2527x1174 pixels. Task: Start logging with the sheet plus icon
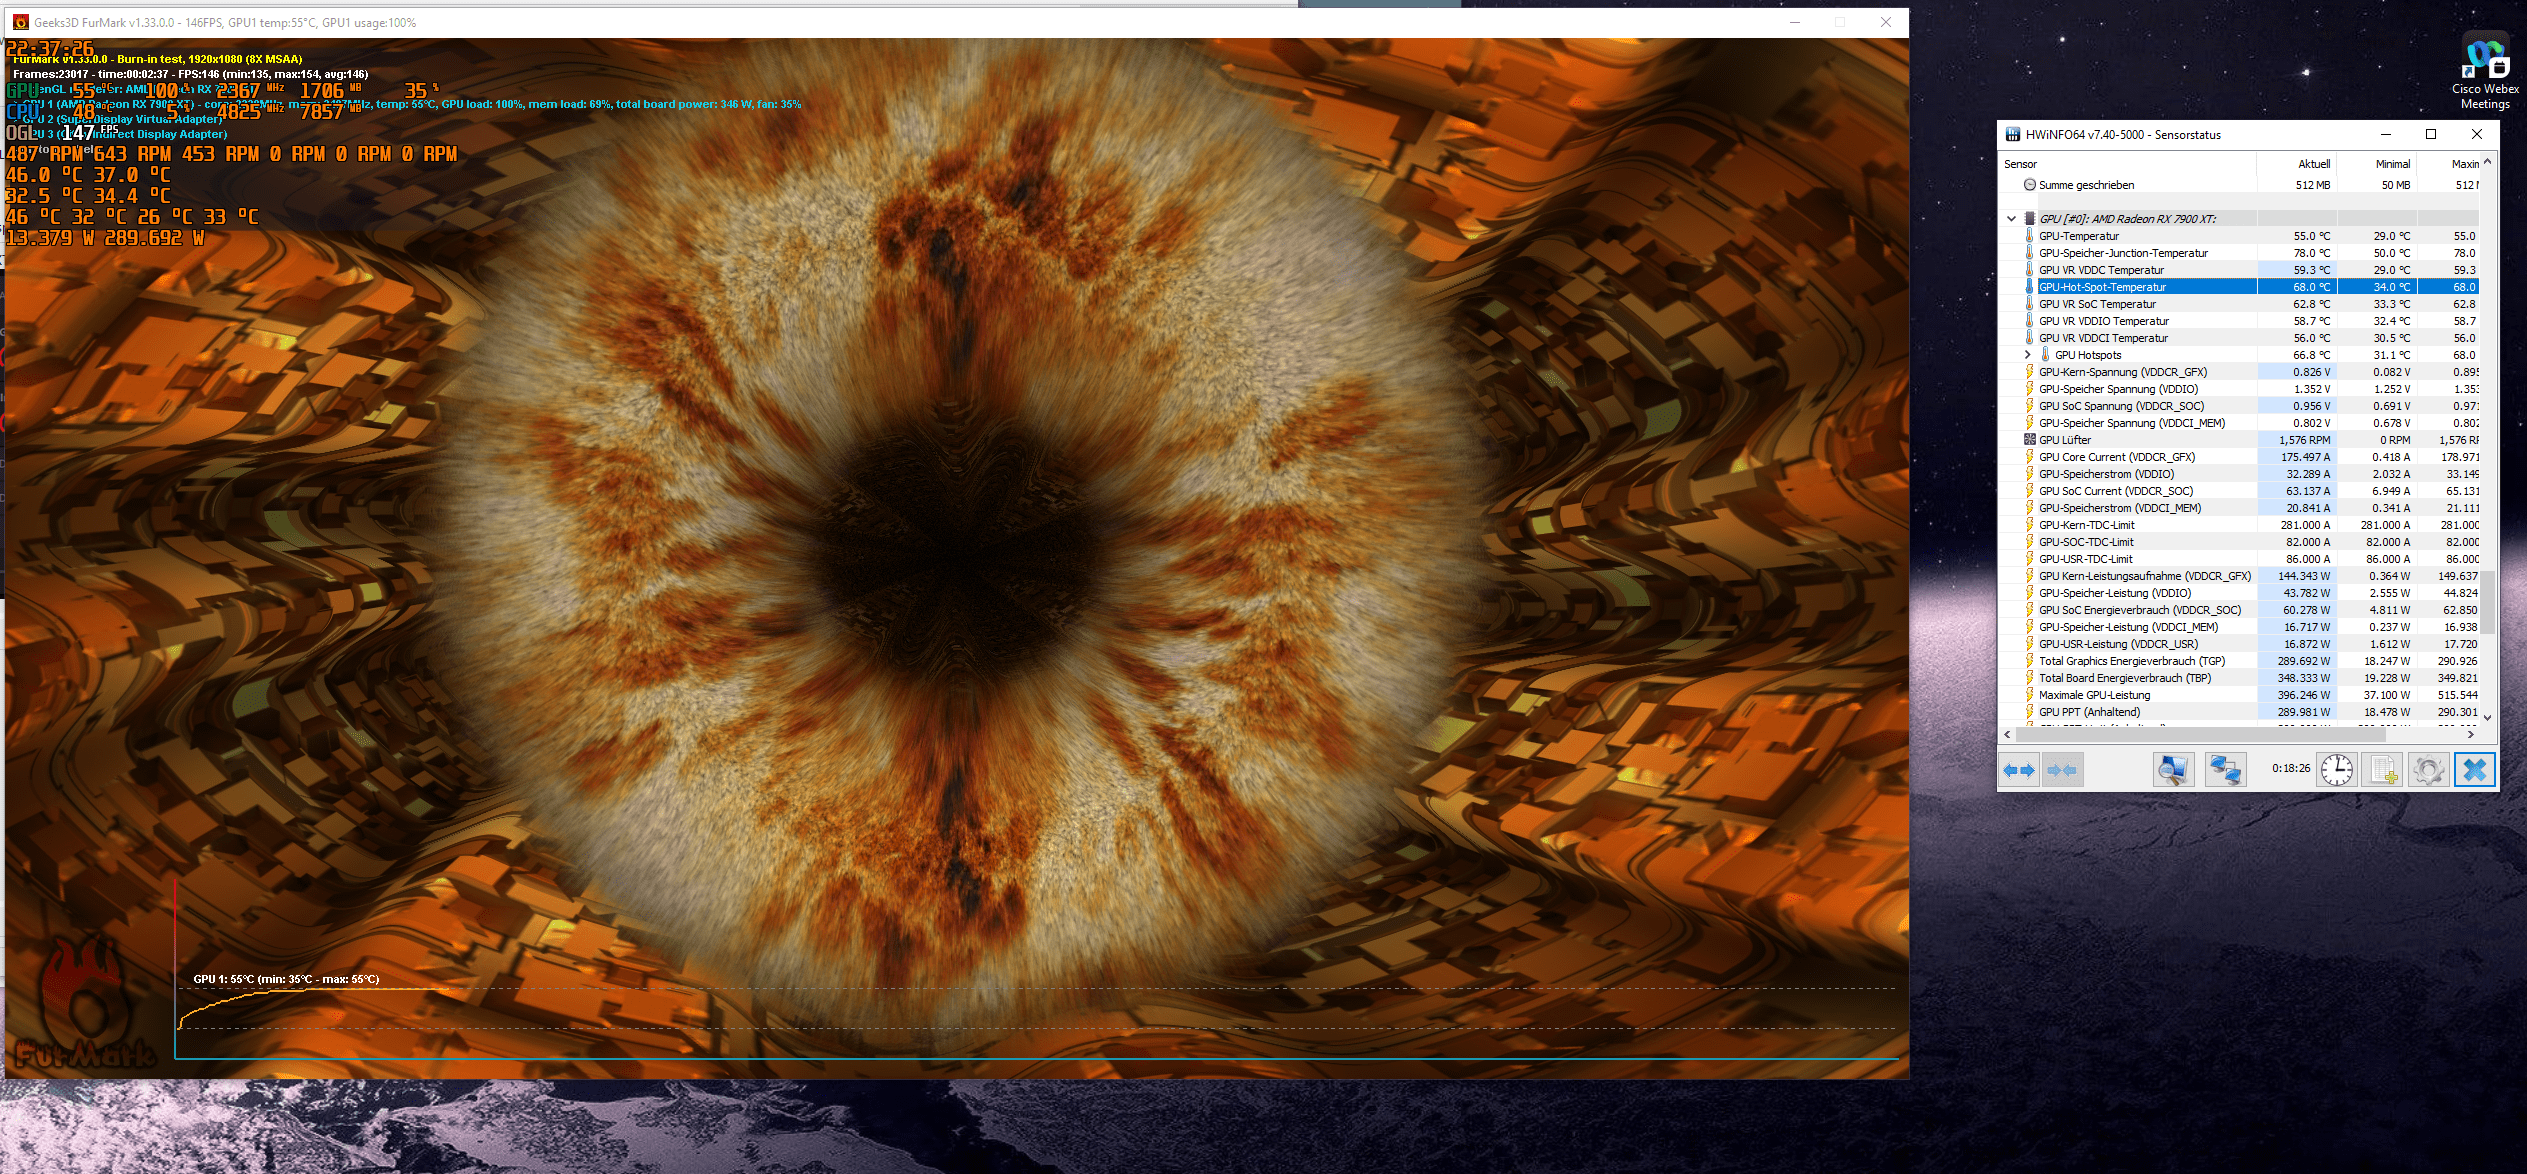click(x=2382, y=769)
